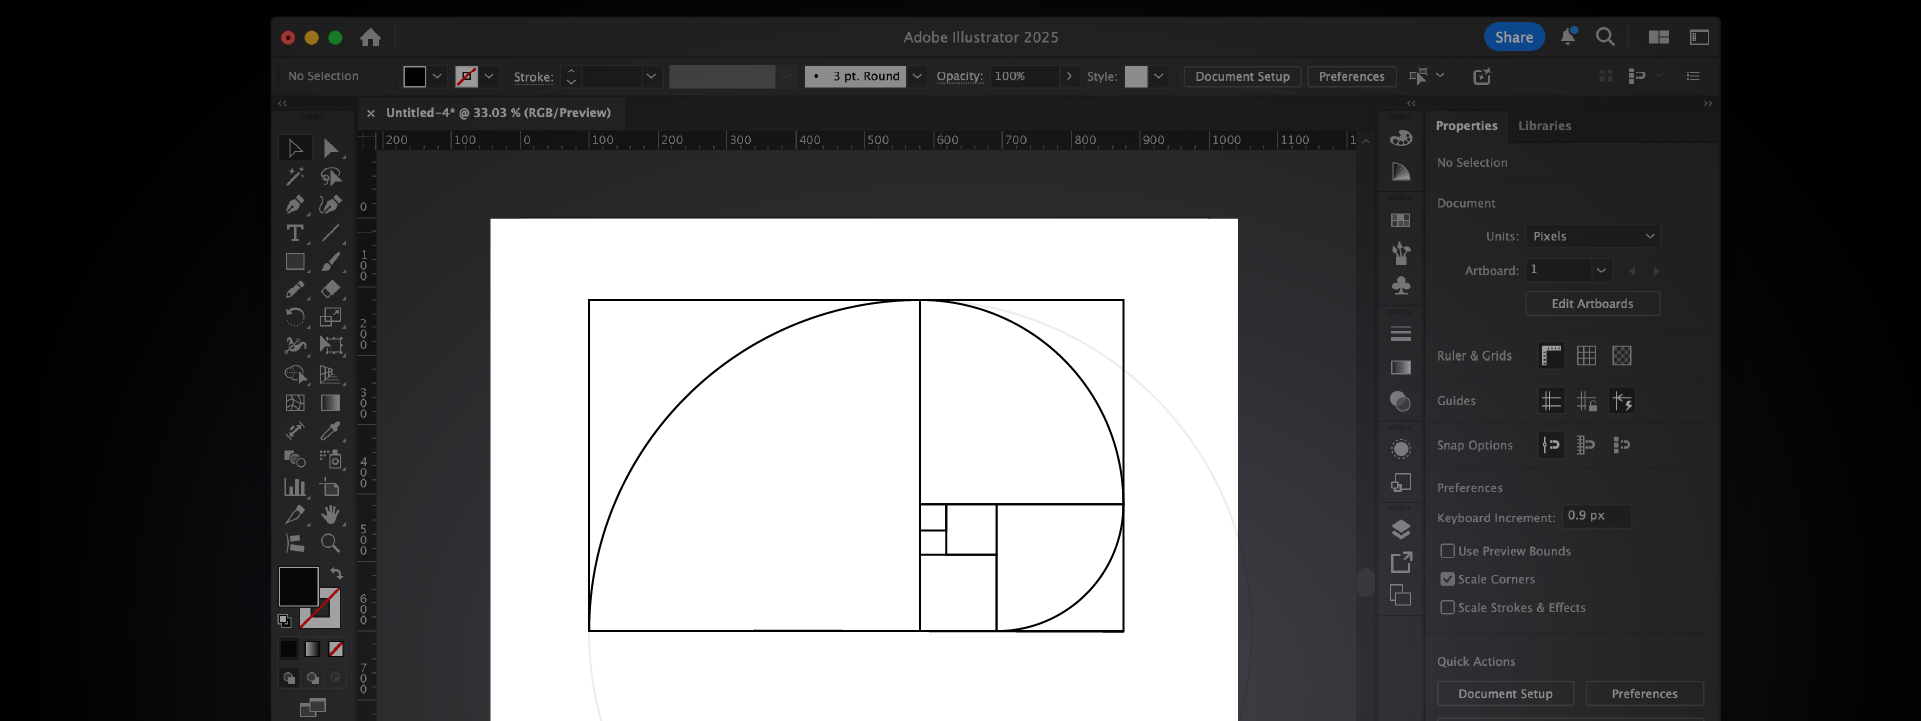The image size is (1921, 721).
Task: Toggle the grid display
Action: pos(1587,356)
